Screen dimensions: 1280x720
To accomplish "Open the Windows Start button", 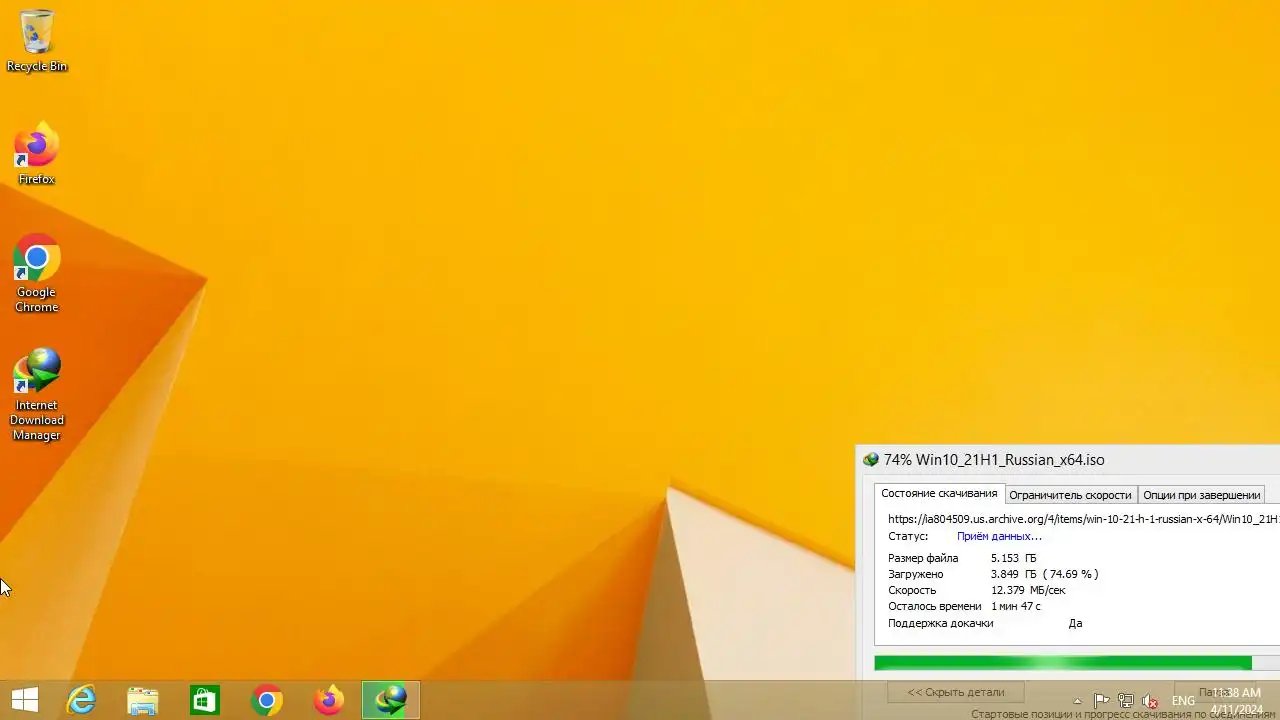I will (25, 700).
